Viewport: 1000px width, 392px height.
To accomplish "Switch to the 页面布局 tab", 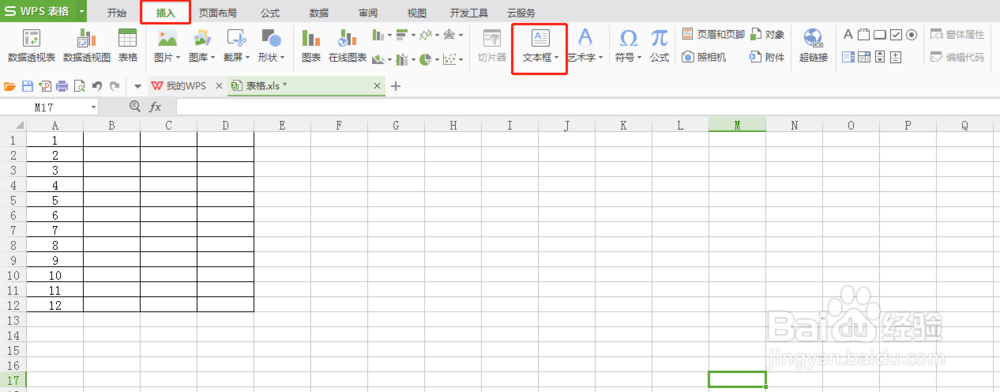I will [217, 13].
